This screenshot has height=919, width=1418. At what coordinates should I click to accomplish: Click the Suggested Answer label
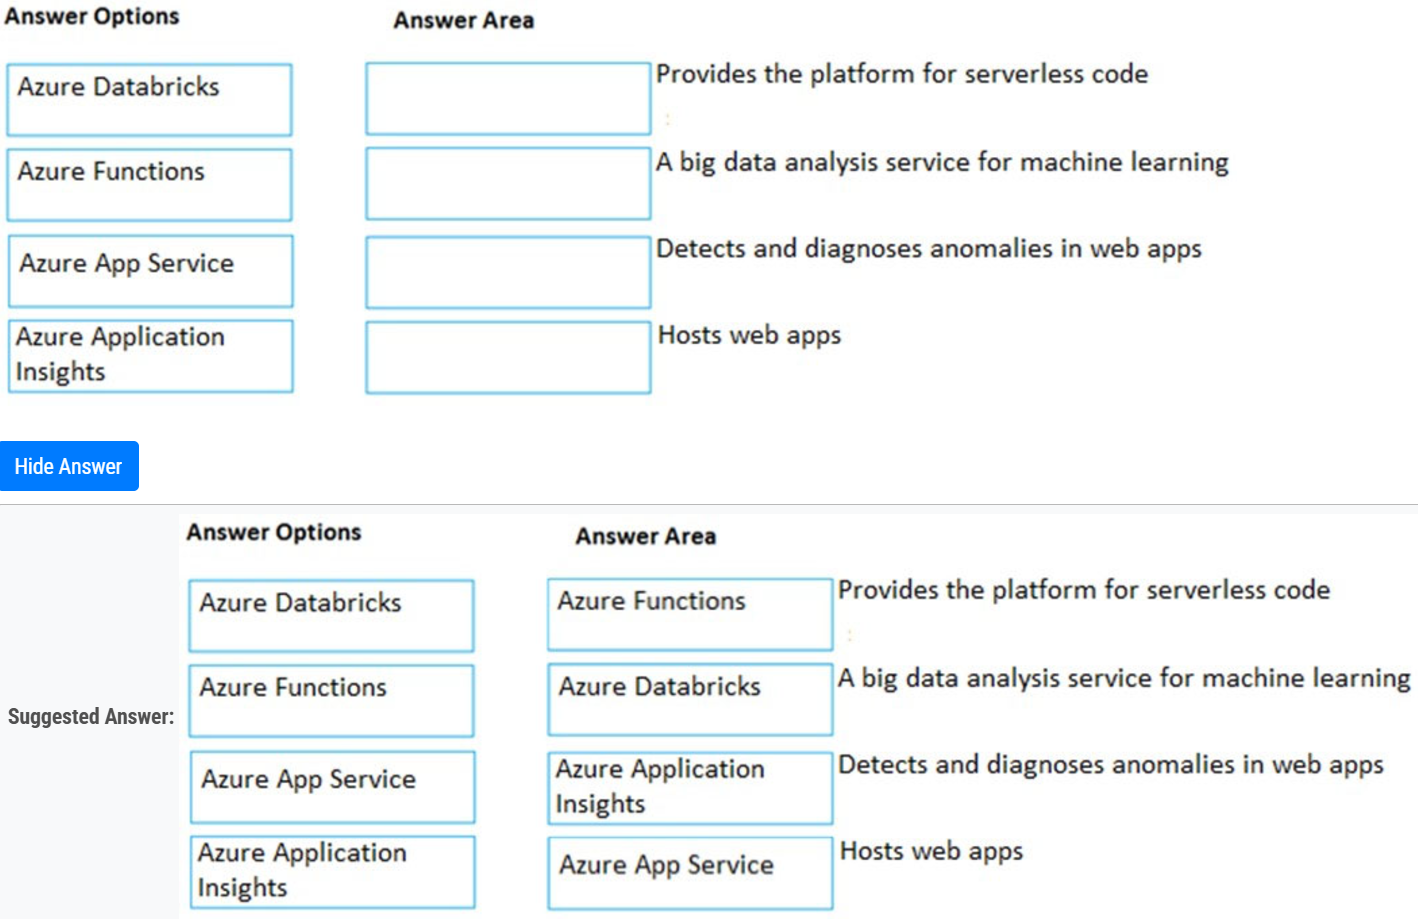91,717
